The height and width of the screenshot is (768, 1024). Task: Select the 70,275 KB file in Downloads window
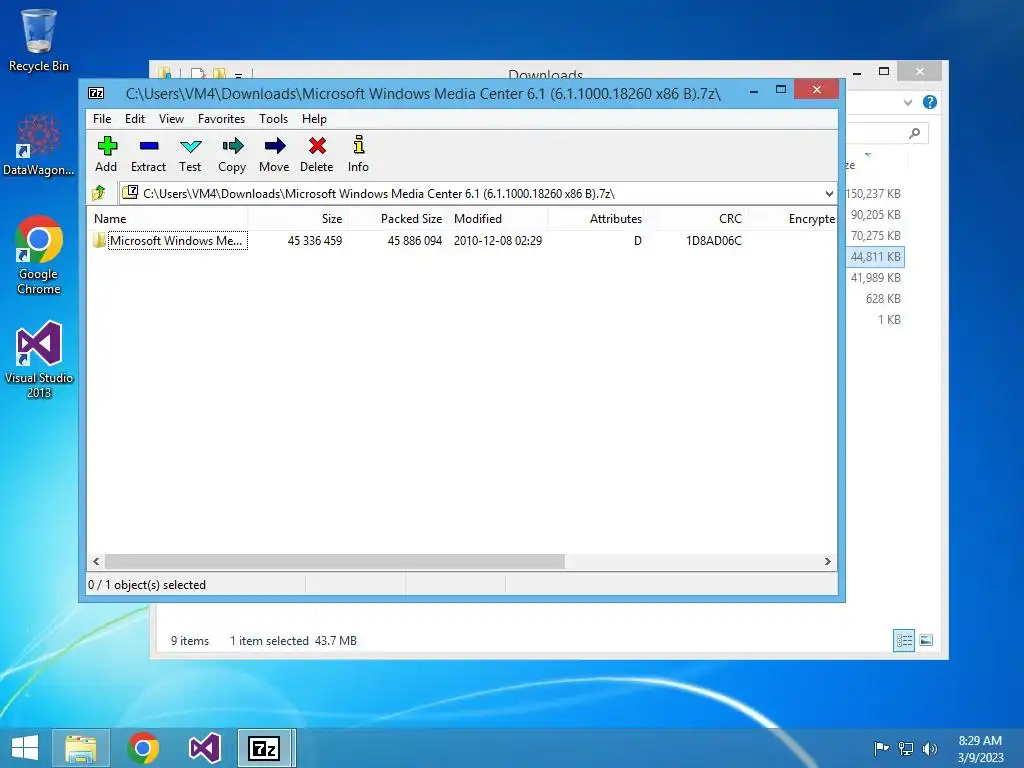pos(875,236)
